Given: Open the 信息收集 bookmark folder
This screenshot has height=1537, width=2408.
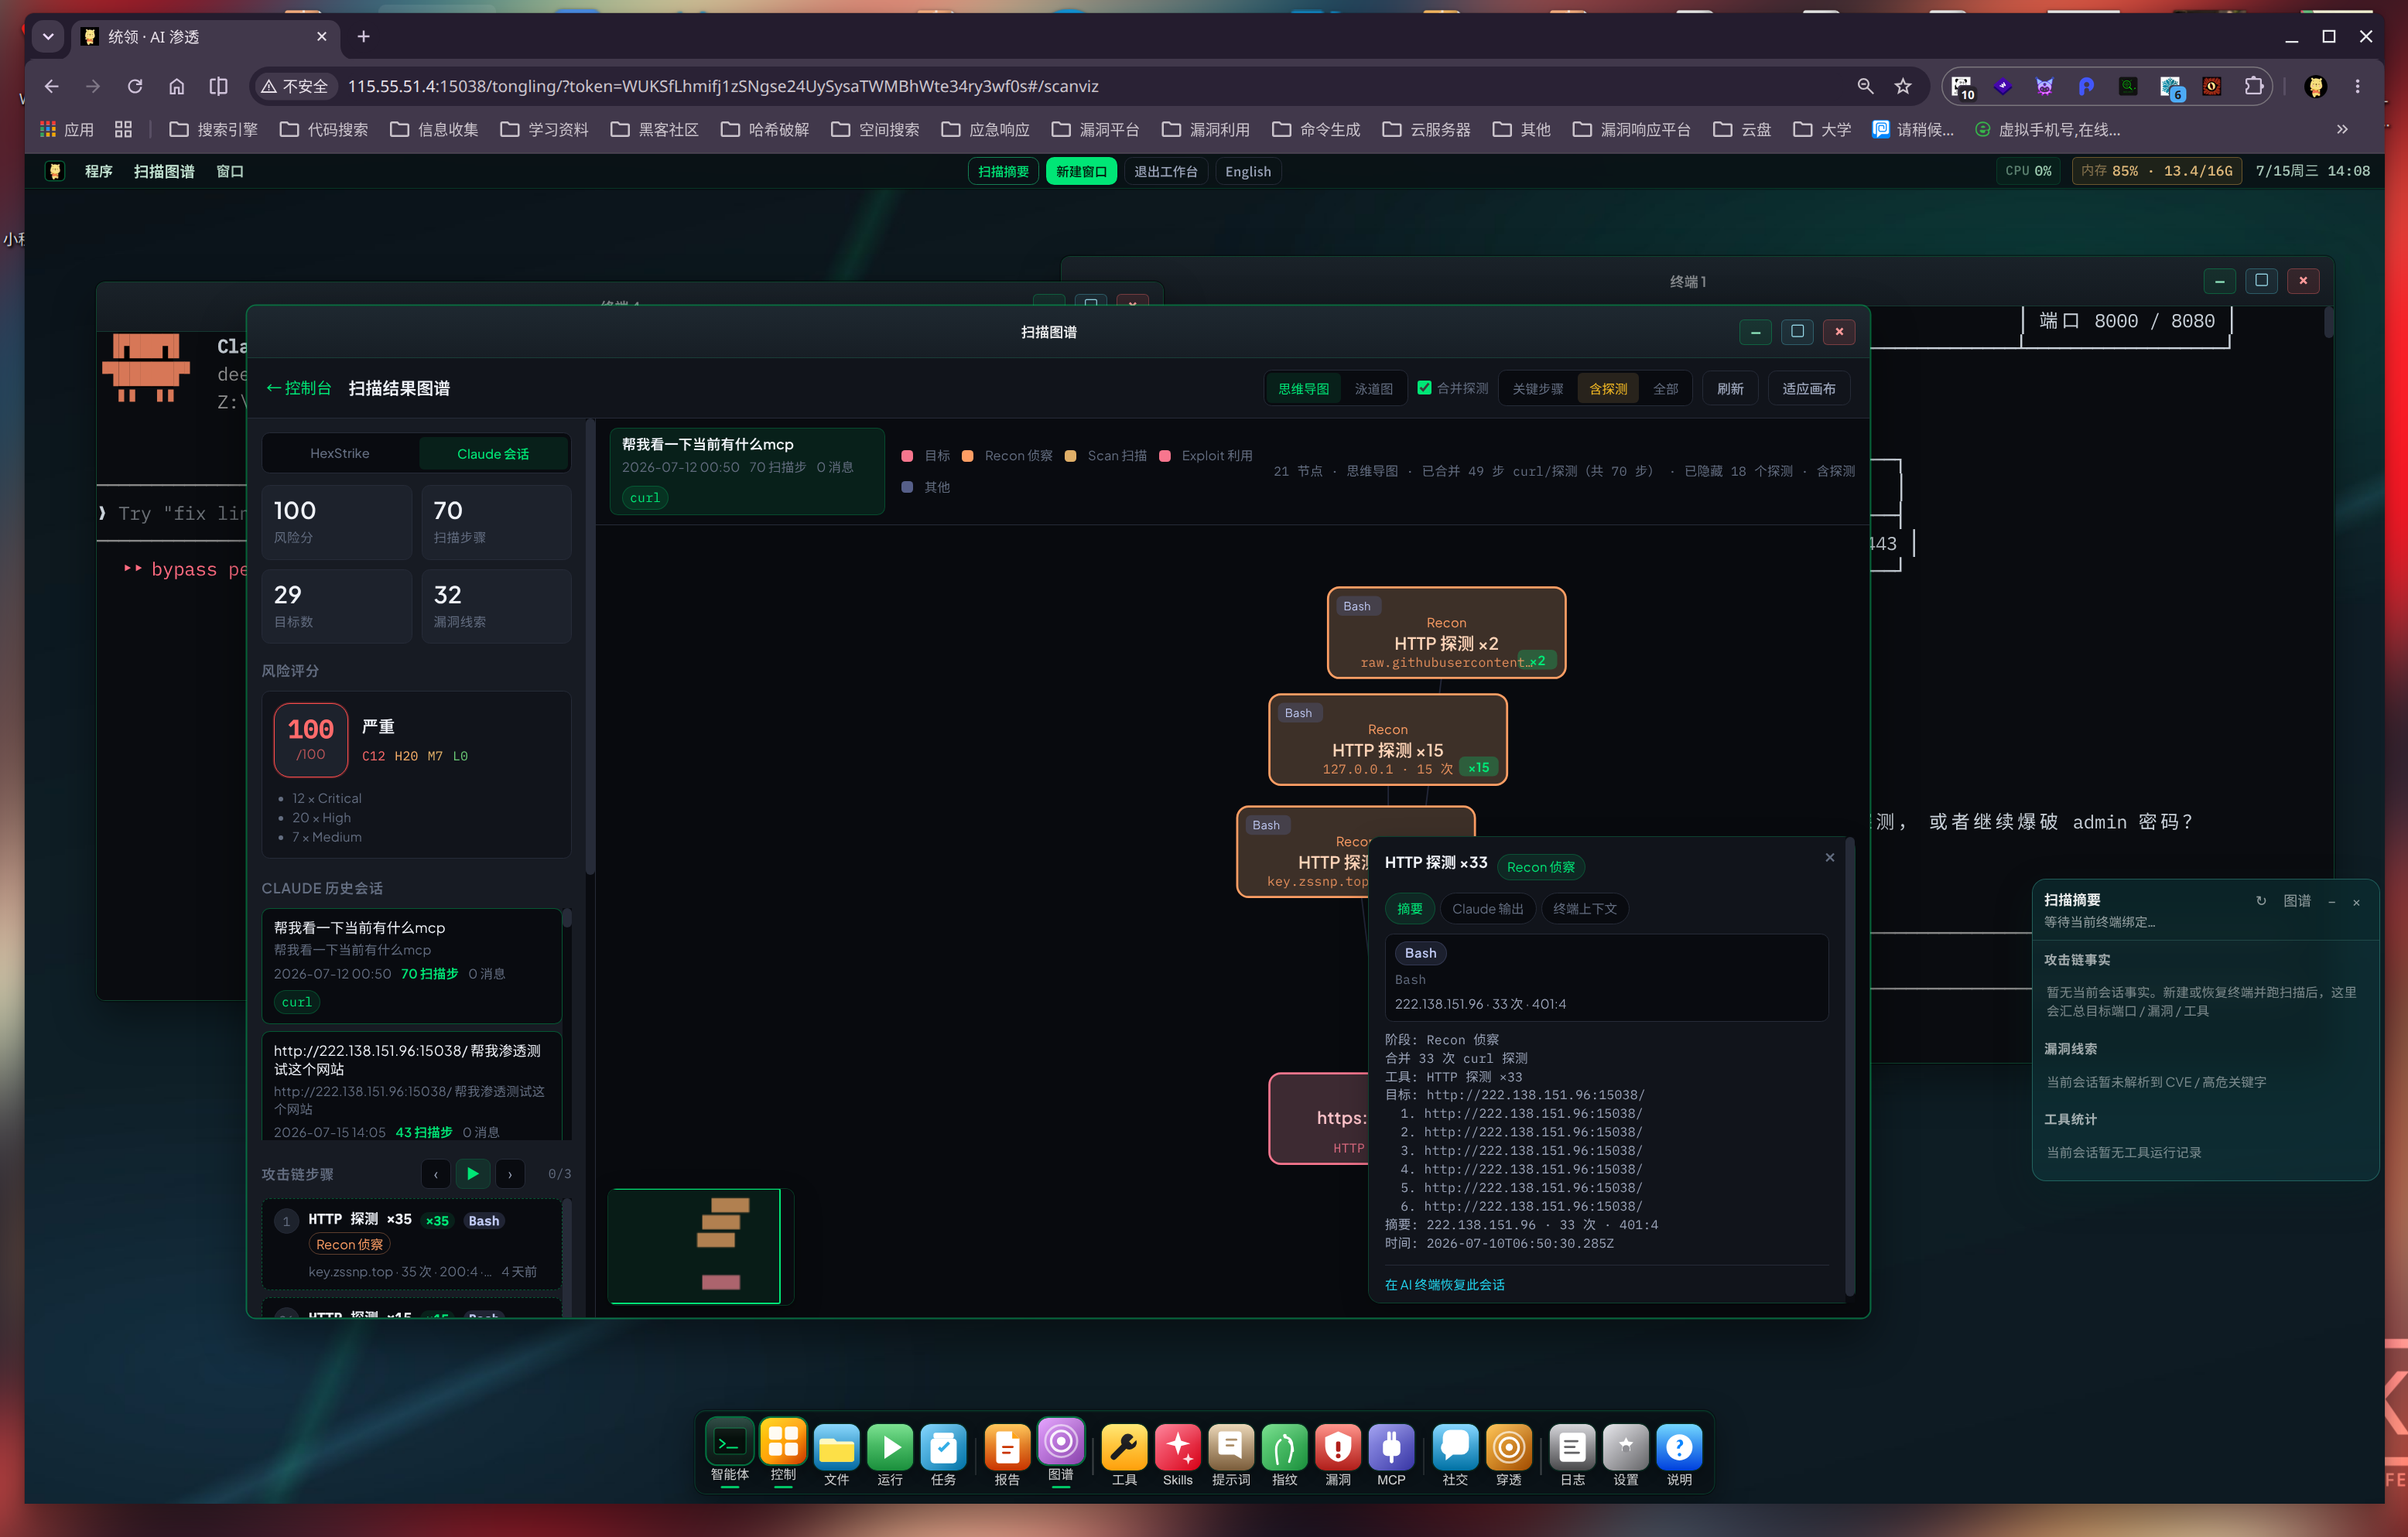Looking at the screenshot, I should 434,129.
